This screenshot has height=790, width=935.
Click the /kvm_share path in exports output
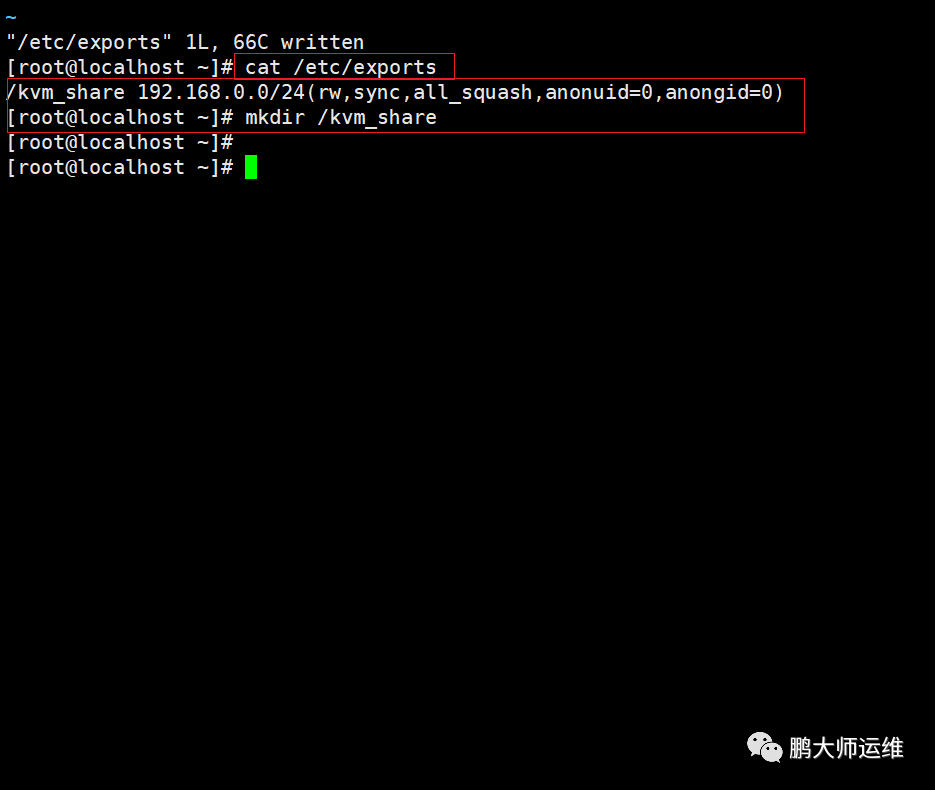tap(66, 92)
